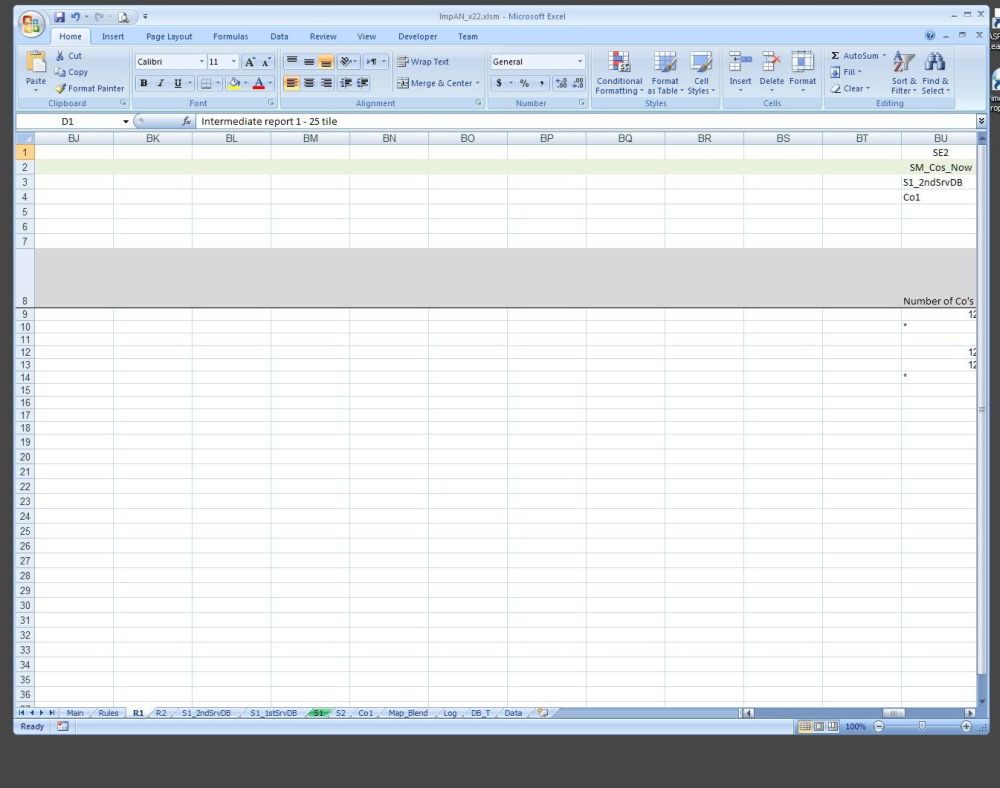Click the Office Button logo

pos(32,24)
